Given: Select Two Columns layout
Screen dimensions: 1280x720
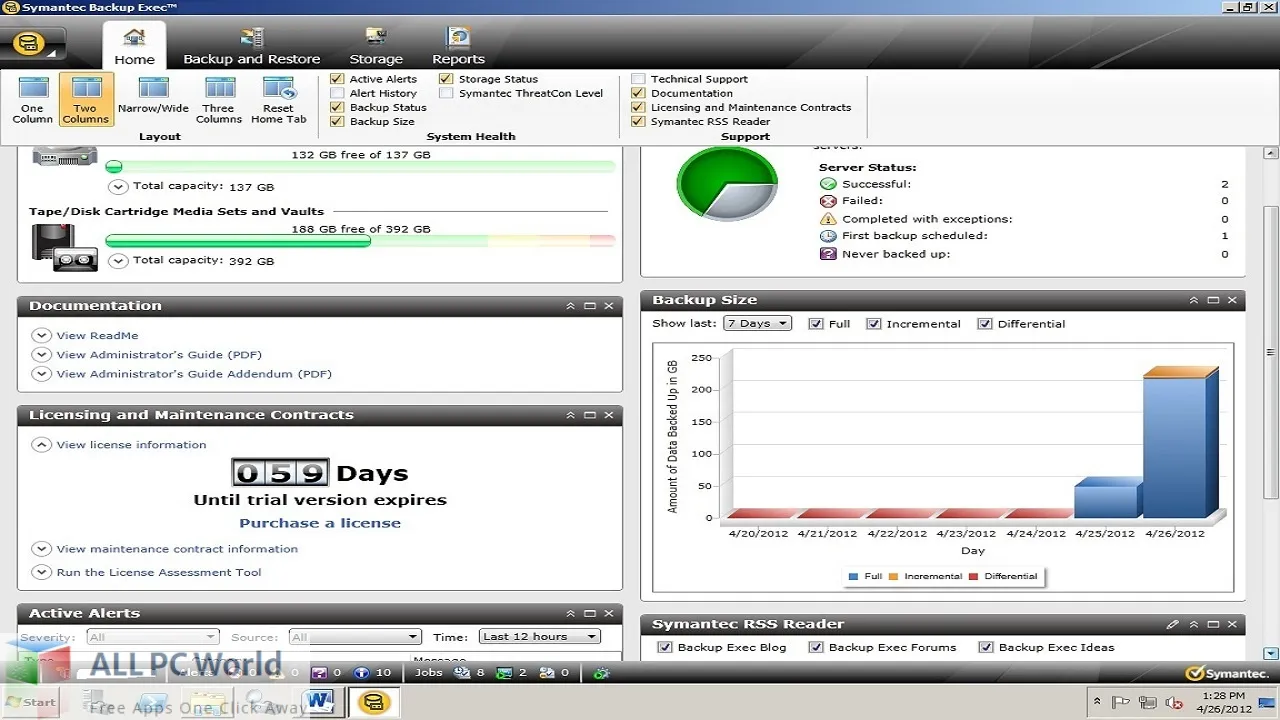Looking at the screenshot, I should coord(86,99).
